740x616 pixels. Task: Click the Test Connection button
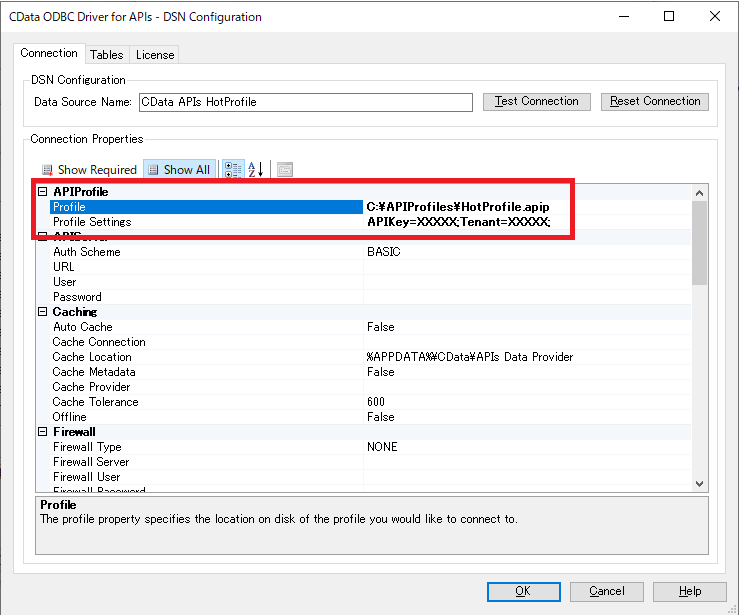click(x=537, y=101)
